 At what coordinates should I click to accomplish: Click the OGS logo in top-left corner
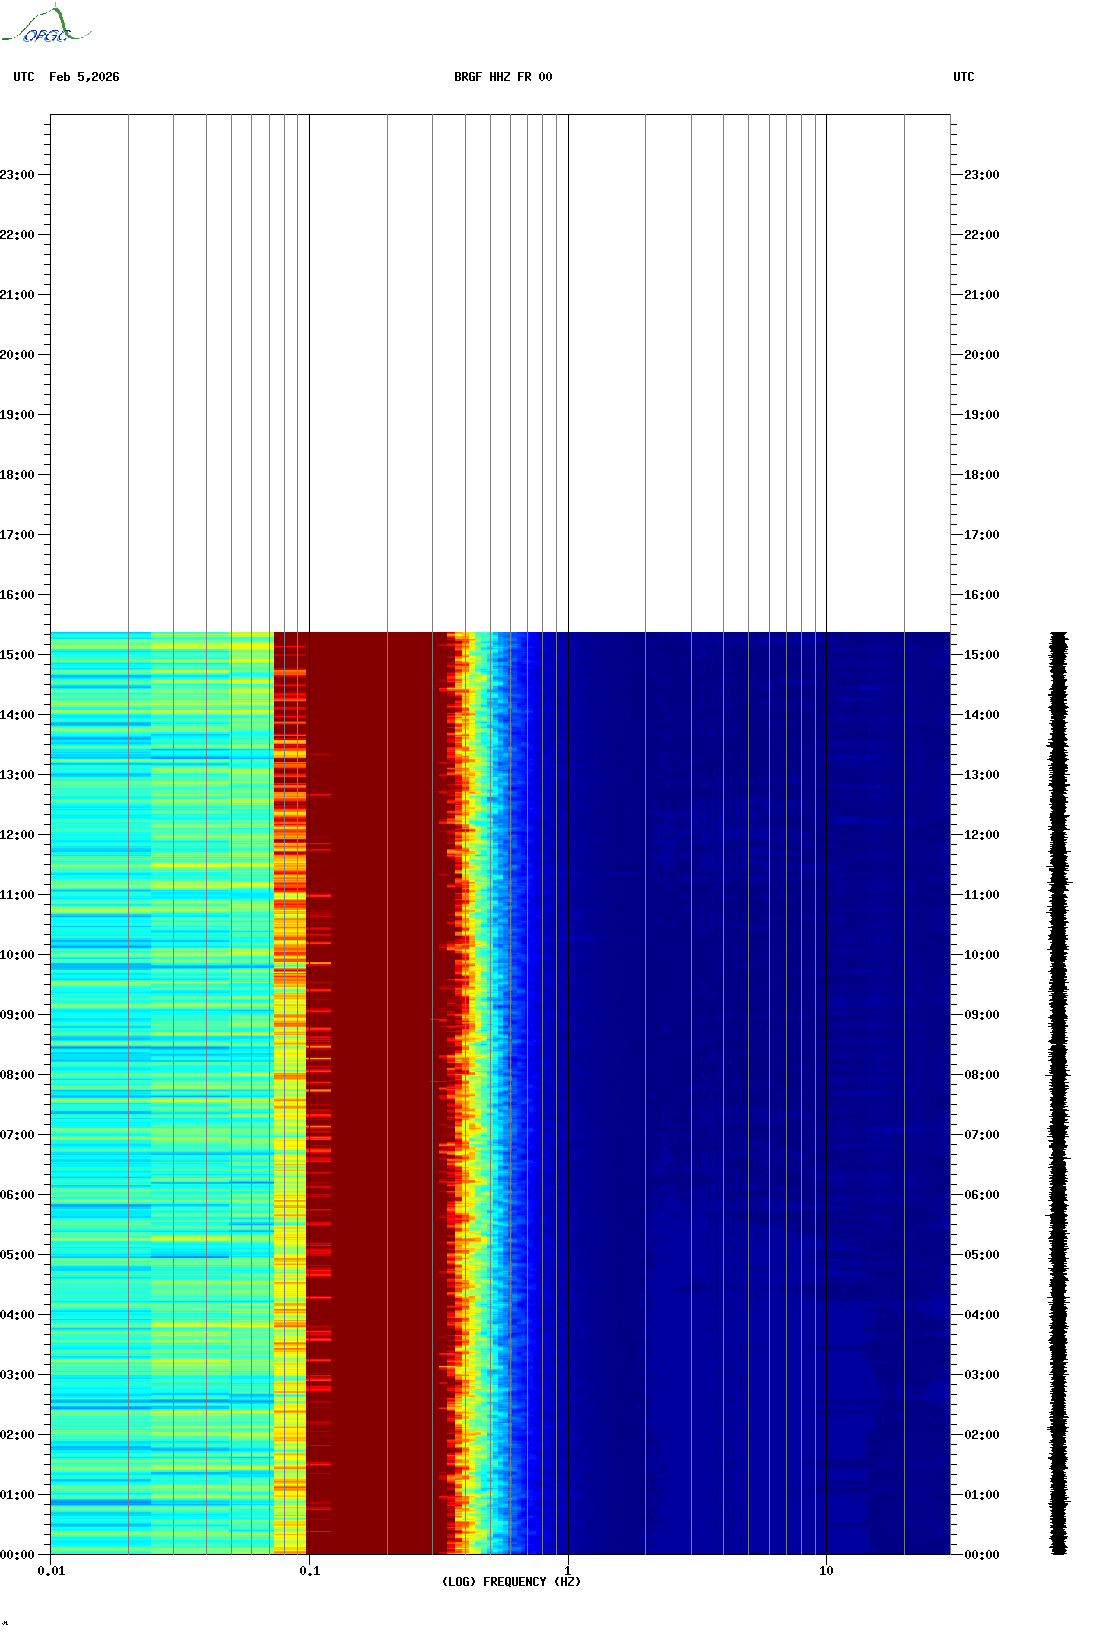tap(45, 26)
